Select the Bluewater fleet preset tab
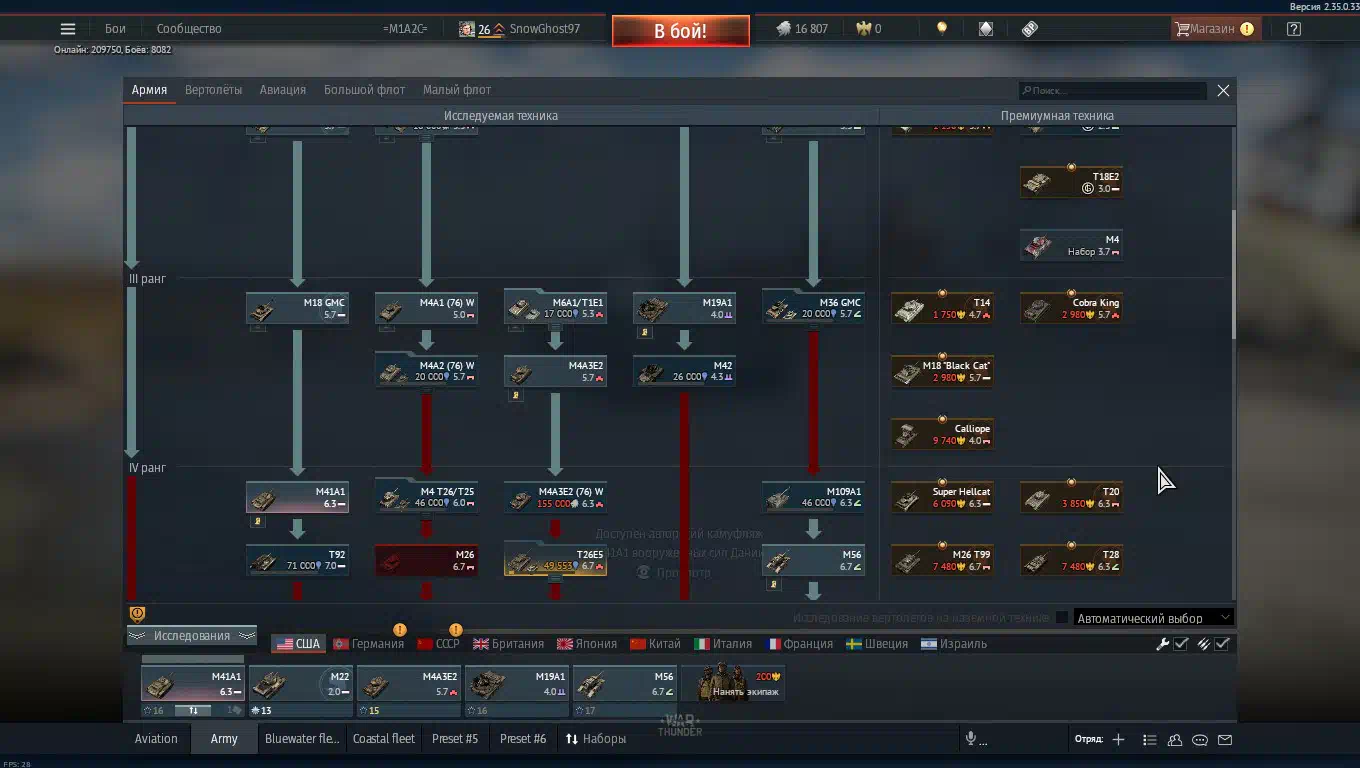The image size is (1360, 768). [302, 739]
